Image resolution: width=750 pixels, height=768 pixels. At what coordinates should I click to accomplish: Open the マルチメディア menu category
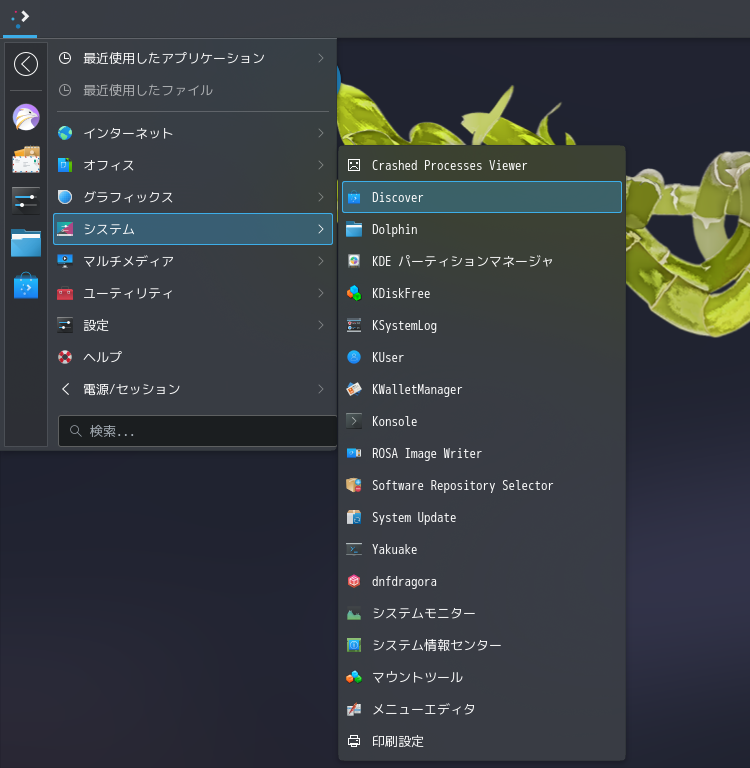pos(193,261)
